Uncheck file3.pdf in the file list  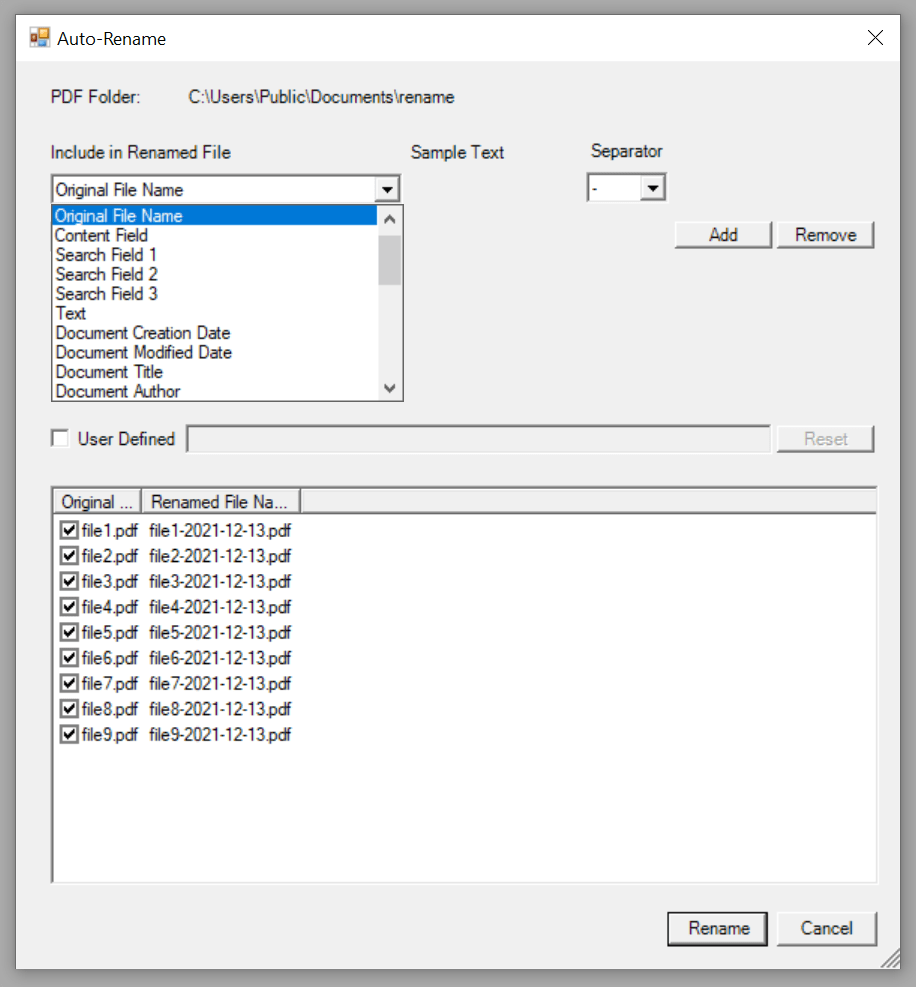click(68, 581)
